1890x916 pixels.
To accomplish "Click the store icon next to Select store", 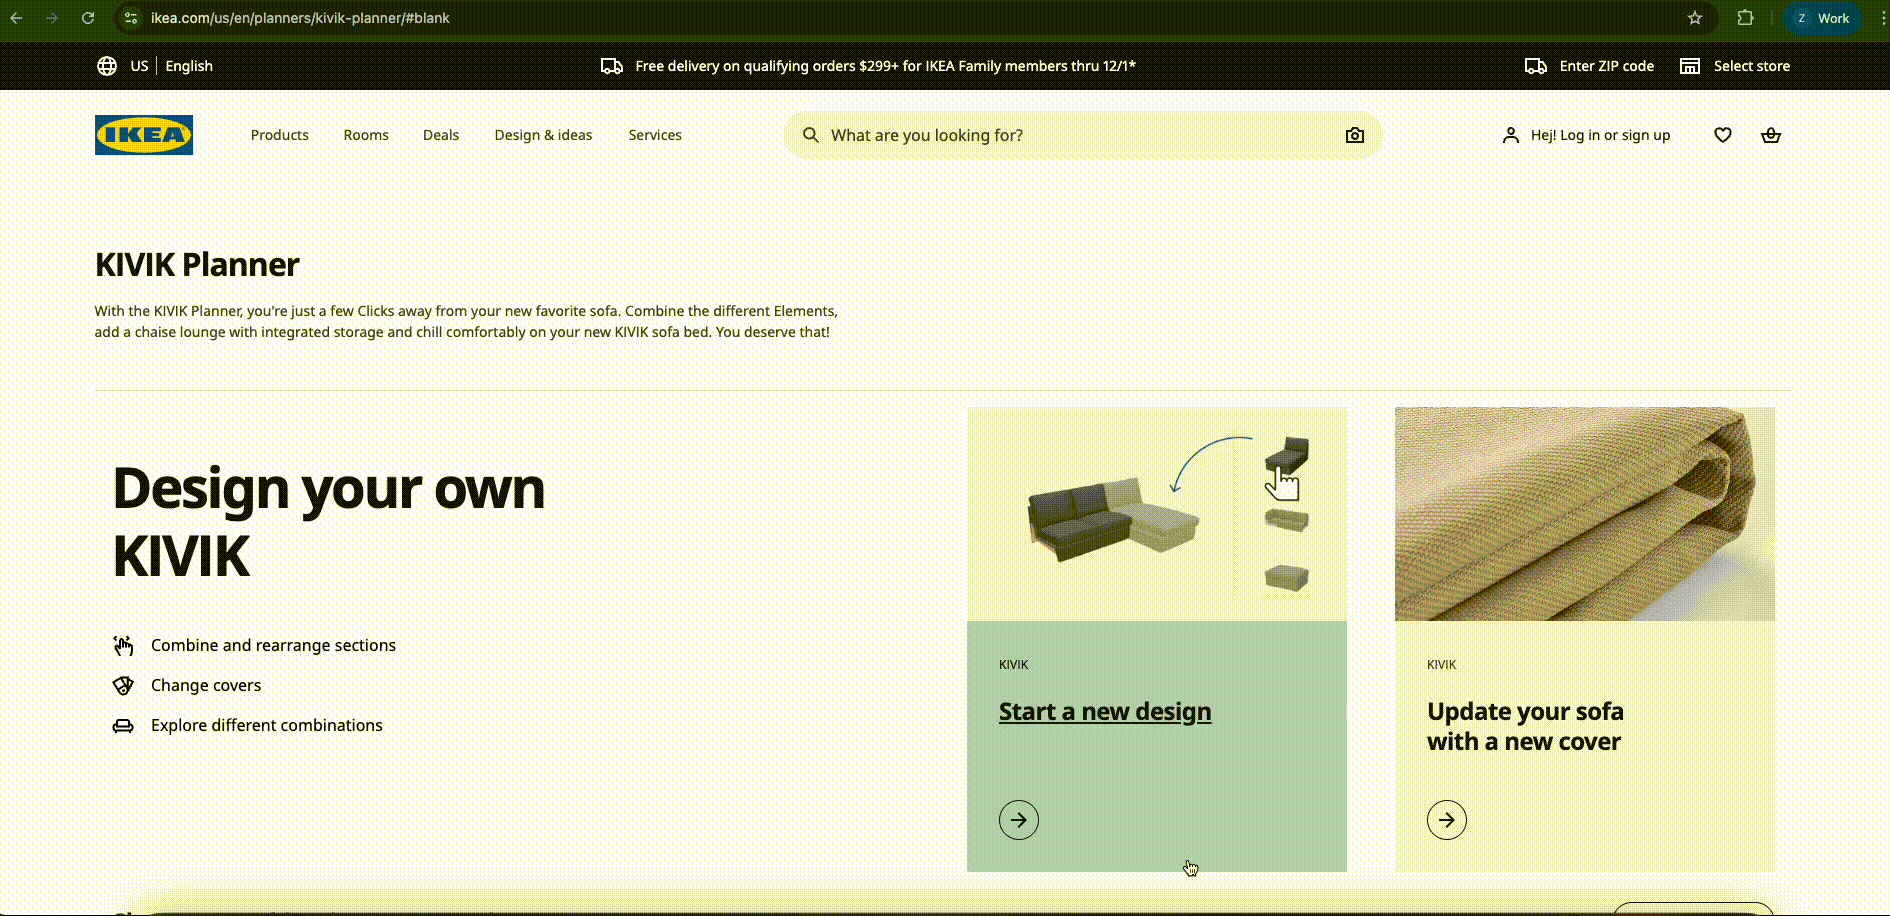I will (x=1690, y=65).
